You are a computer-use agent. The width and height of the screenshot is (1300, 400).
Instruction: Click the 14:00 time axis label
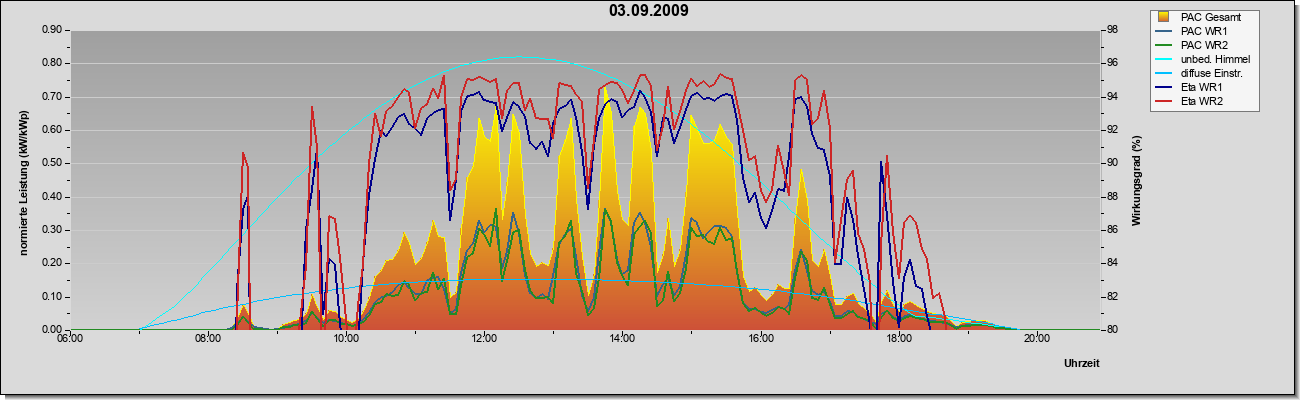coord(622,337)
